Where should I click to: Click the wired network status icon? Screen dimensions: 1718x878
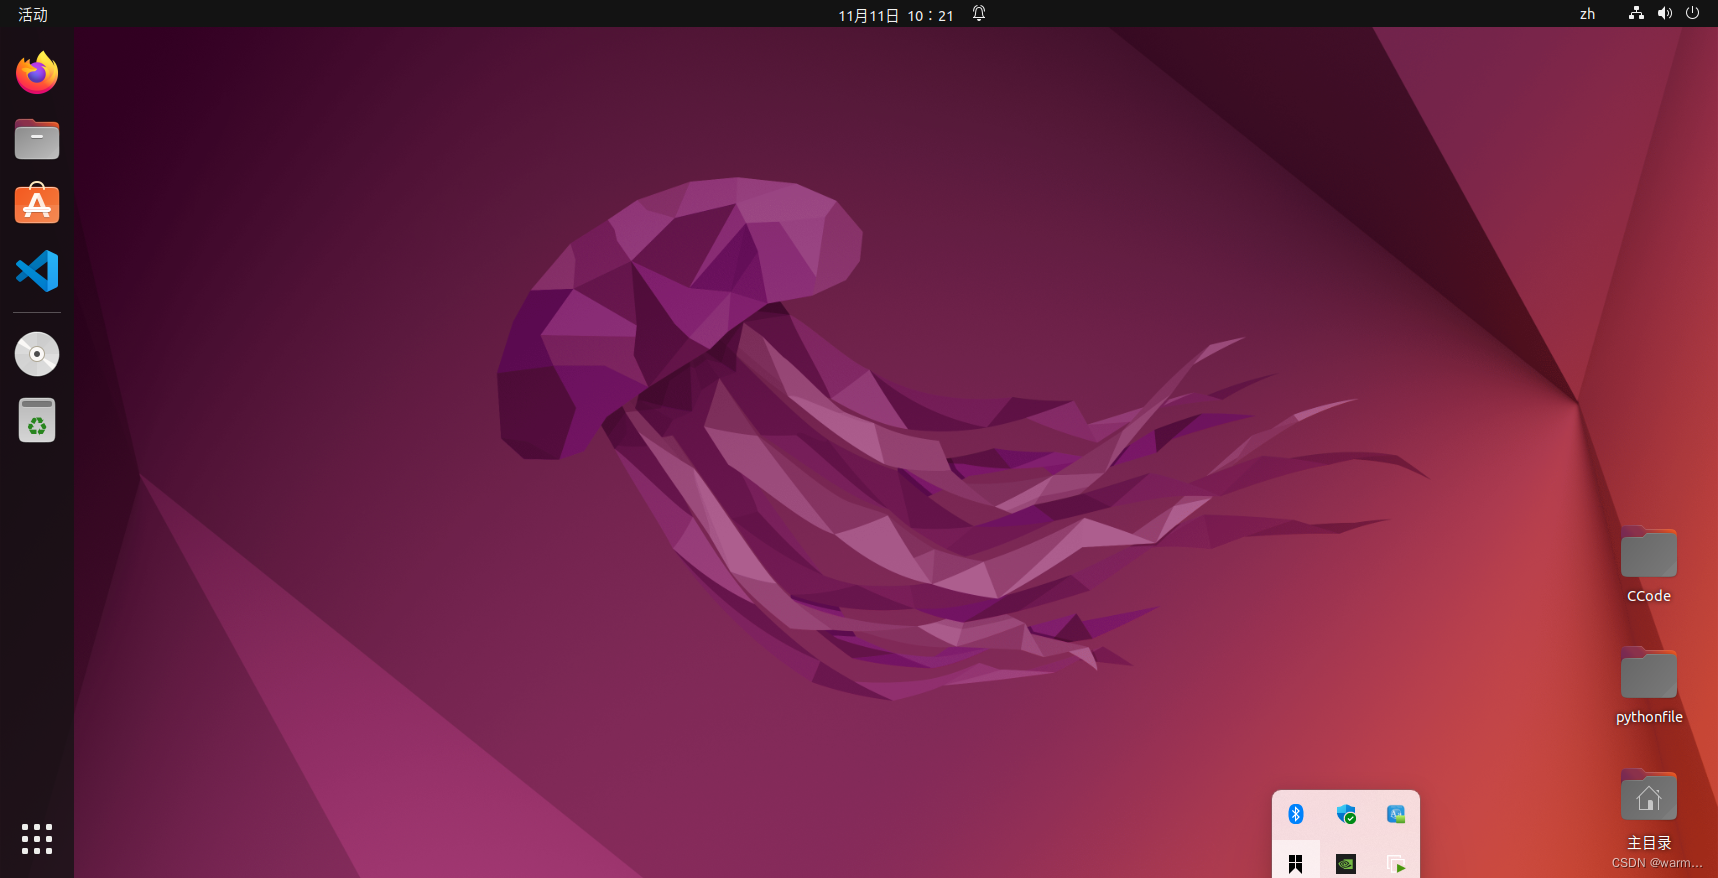pyautogui.click(x=1636, y=14)
